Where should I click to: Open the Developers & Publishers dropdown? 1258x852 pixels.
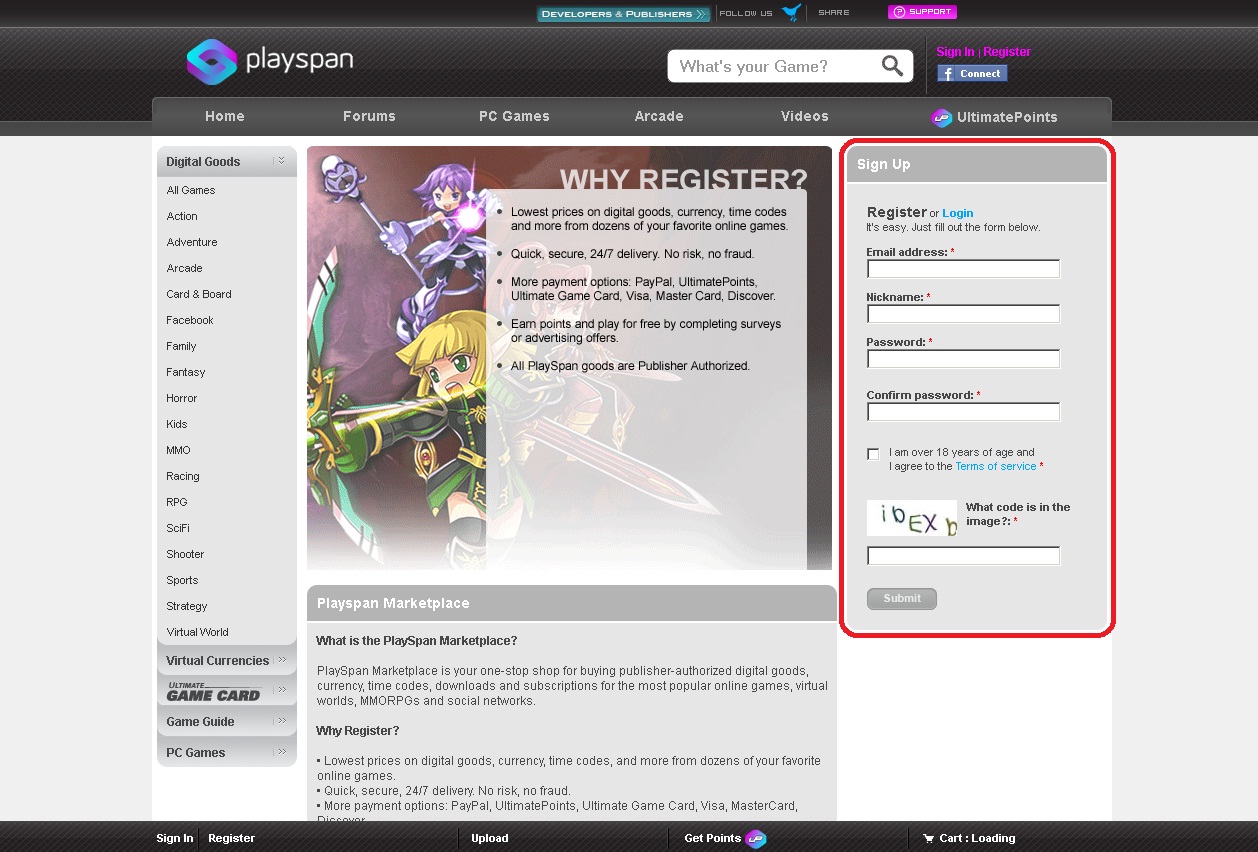point(623,14)
